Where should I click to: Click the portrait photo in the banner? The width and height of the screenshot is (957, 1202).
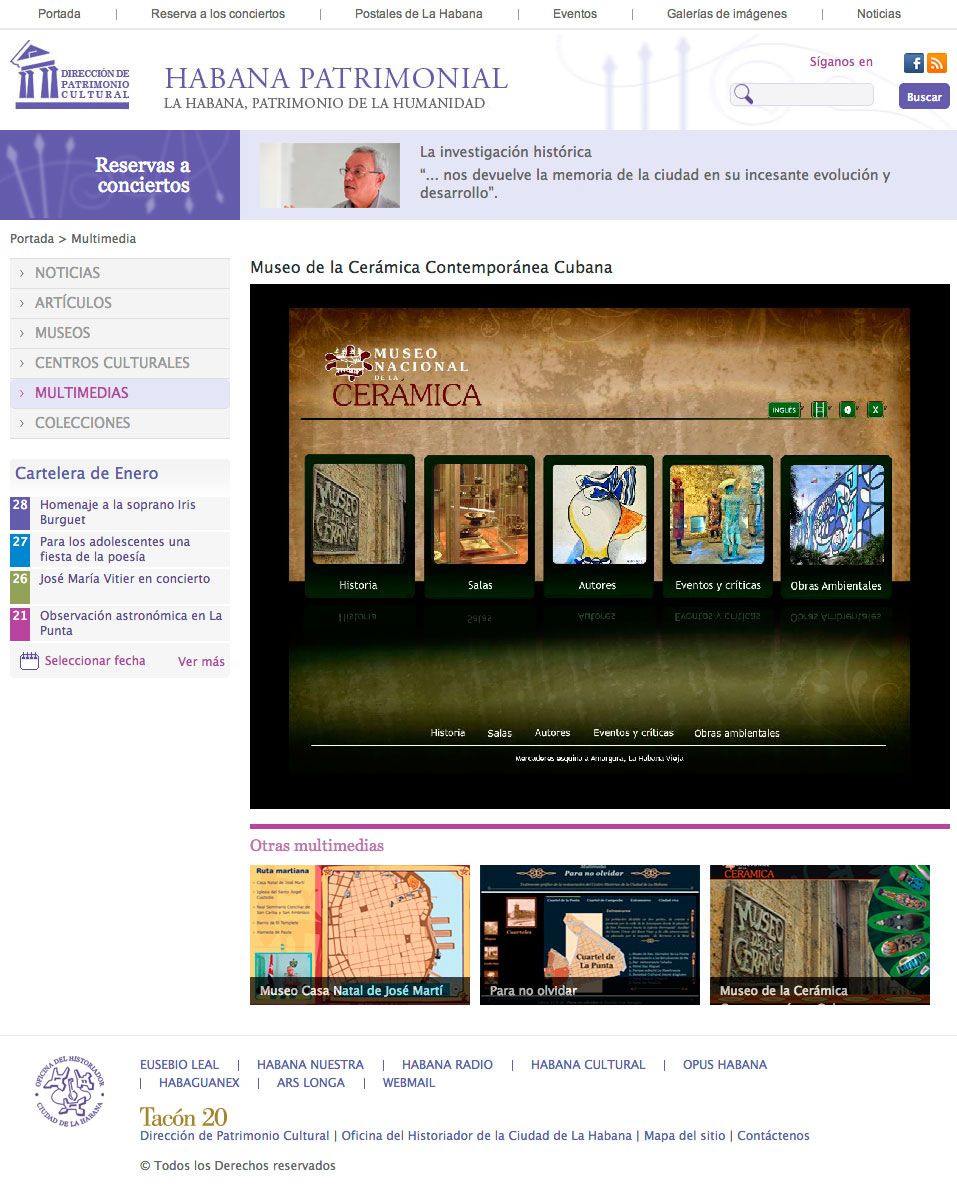(330, 175)
